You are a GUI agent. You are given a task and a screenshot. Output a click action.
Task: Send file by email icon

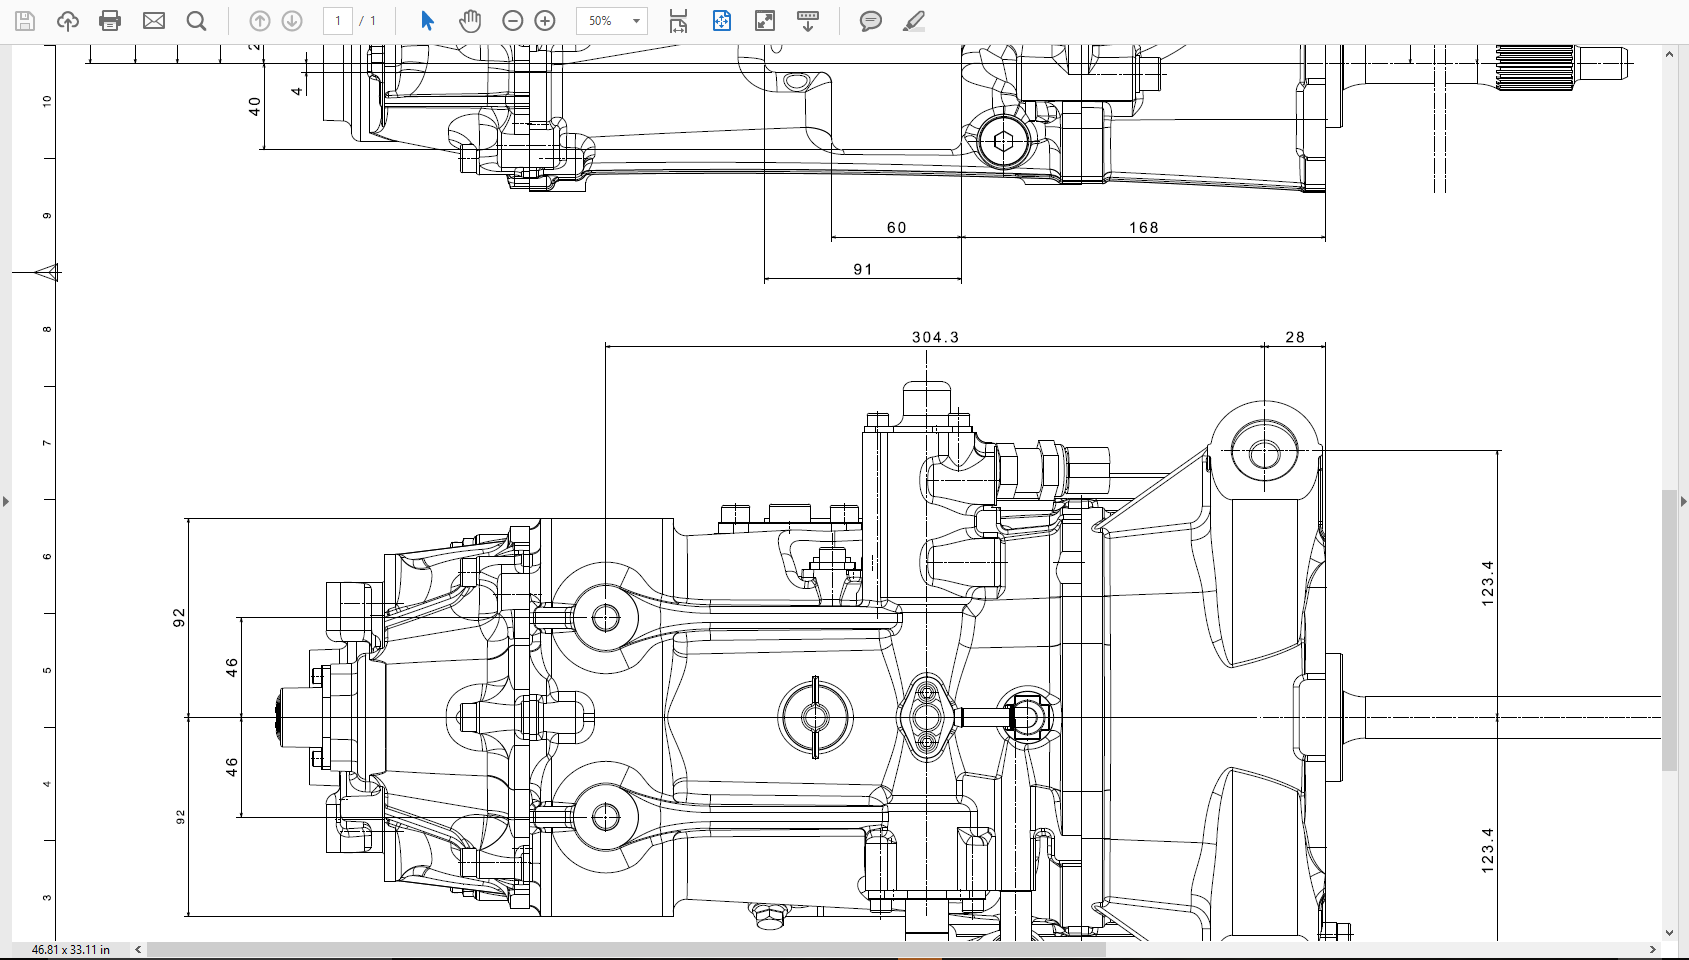click(154, 21)
